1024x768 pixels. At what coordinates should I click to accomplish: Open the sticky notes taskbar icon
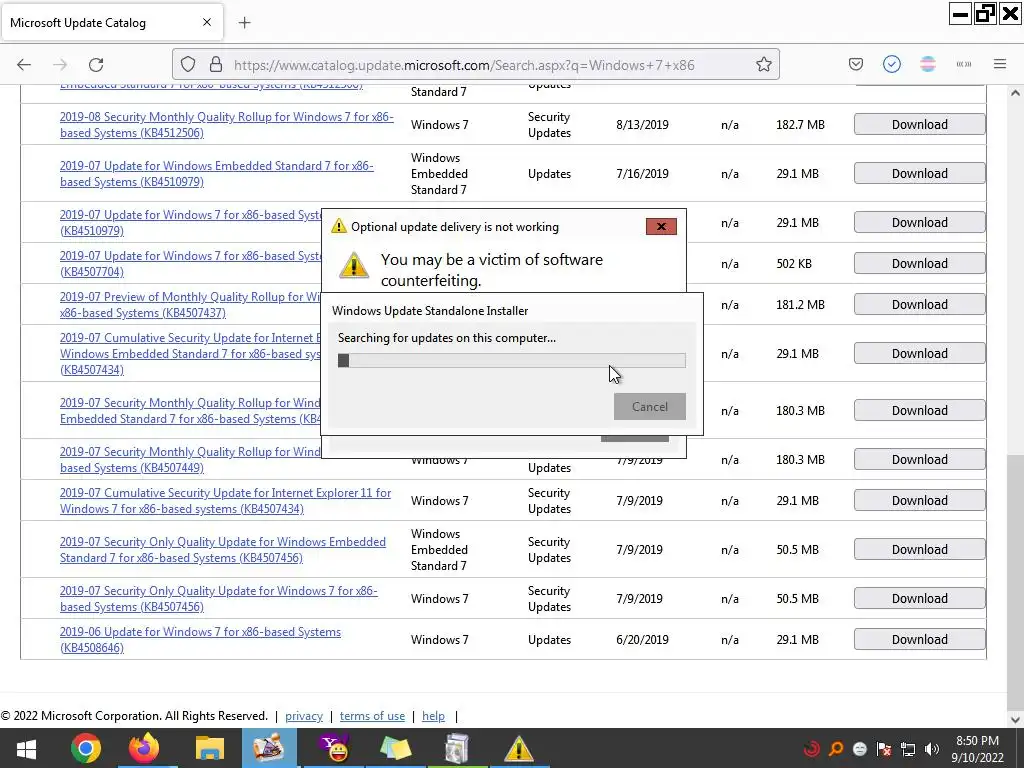pos(395,748)
